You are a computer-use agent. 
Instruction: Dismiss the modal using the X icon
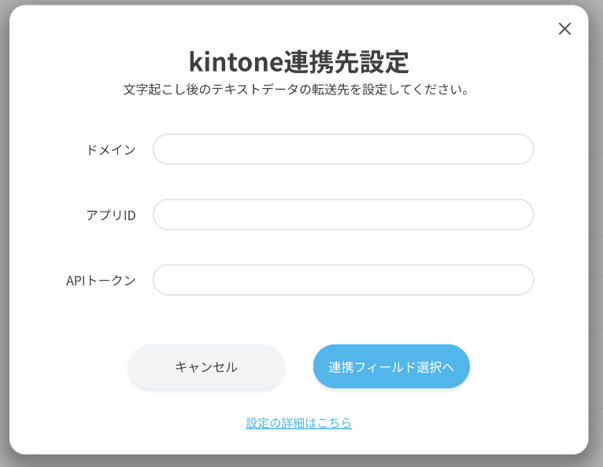pos(564,29)
